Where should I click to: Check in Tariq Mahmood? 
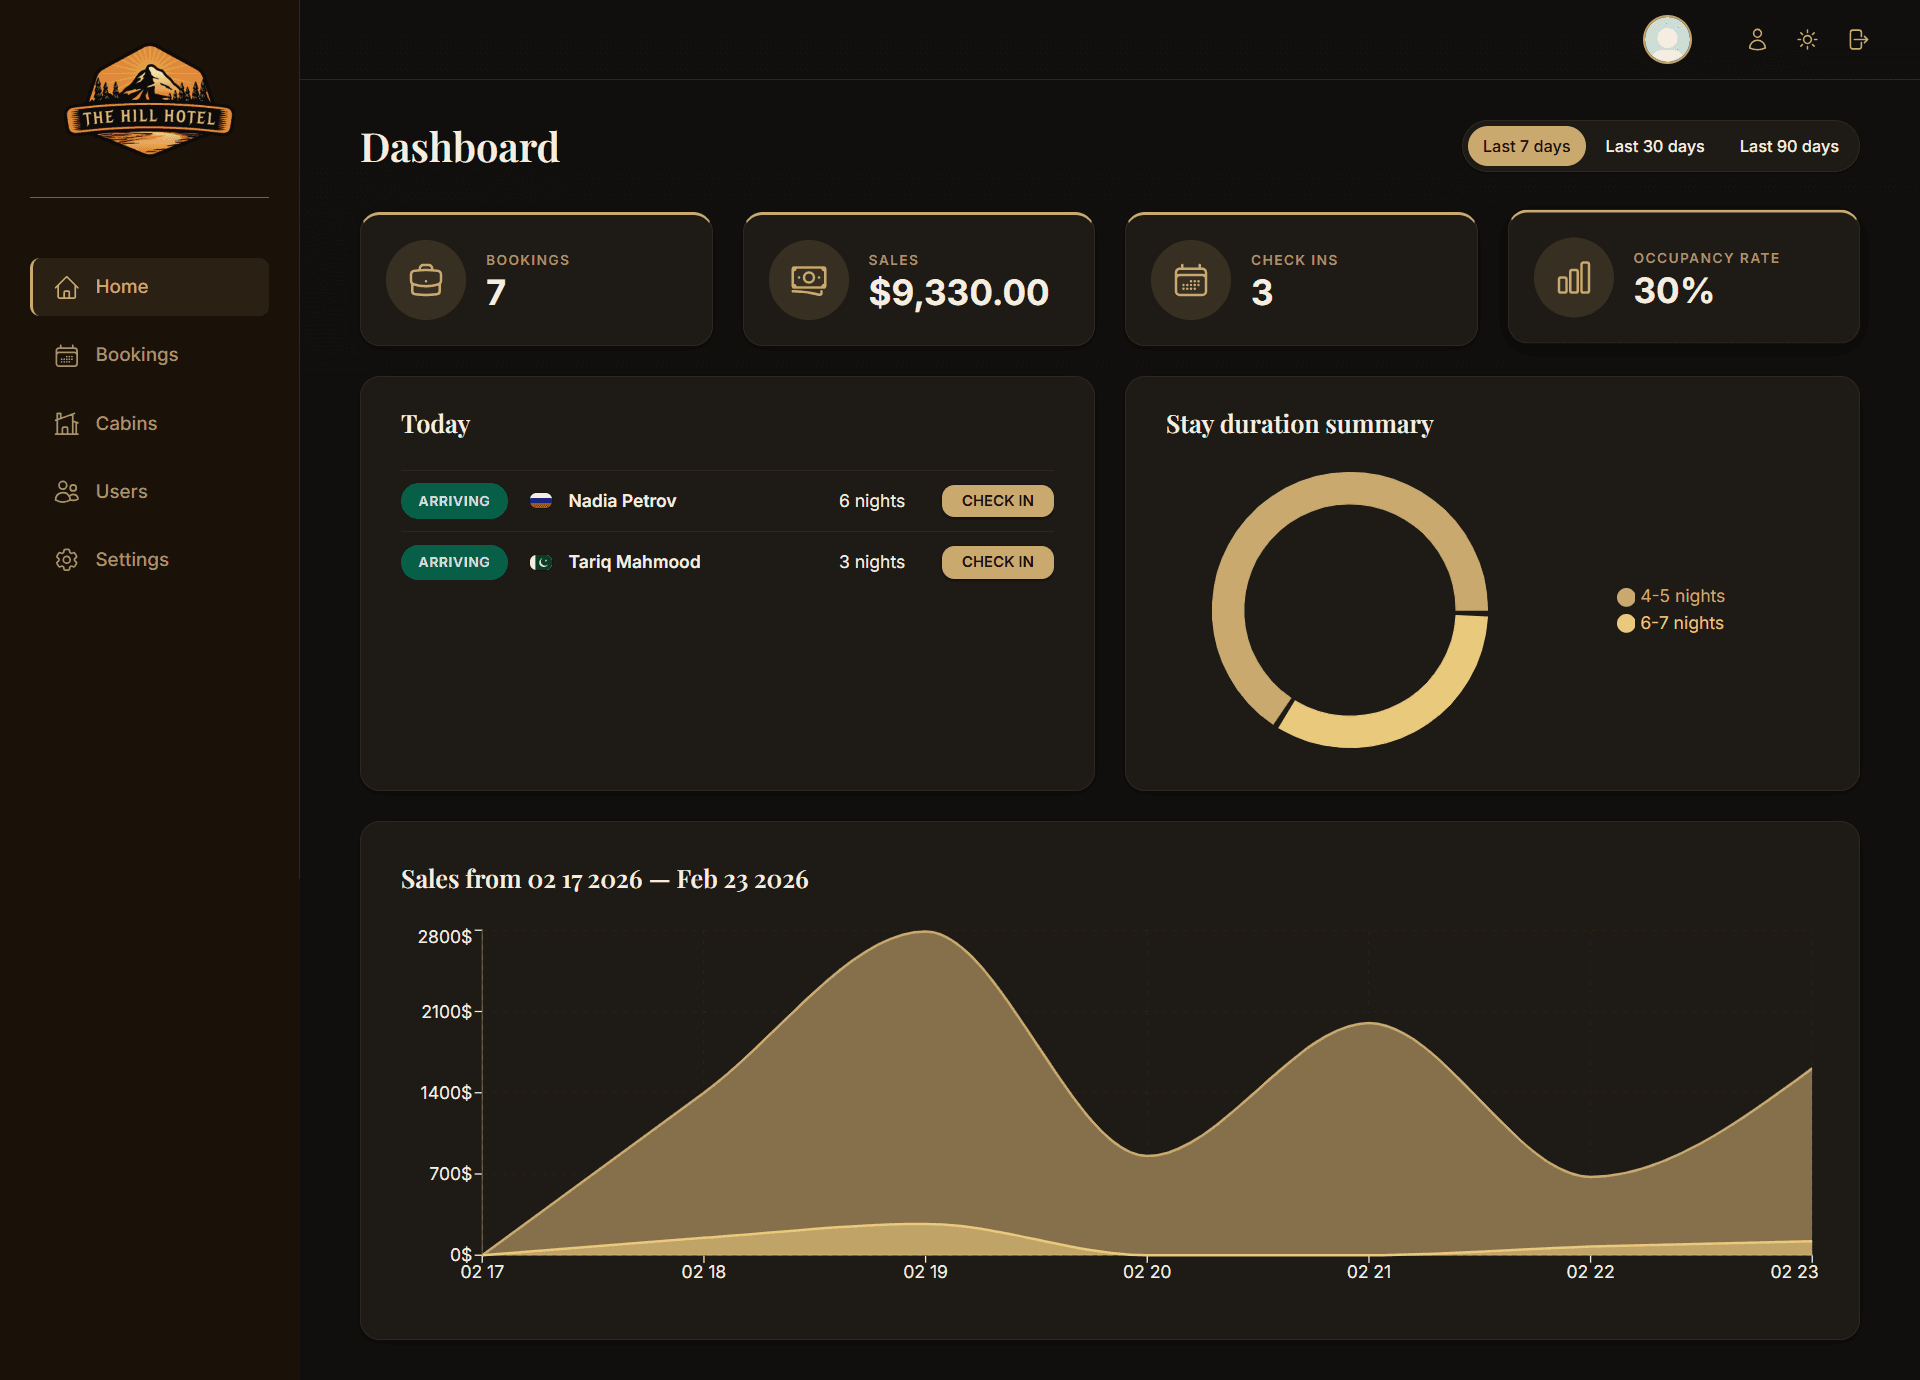click(996, 562)
